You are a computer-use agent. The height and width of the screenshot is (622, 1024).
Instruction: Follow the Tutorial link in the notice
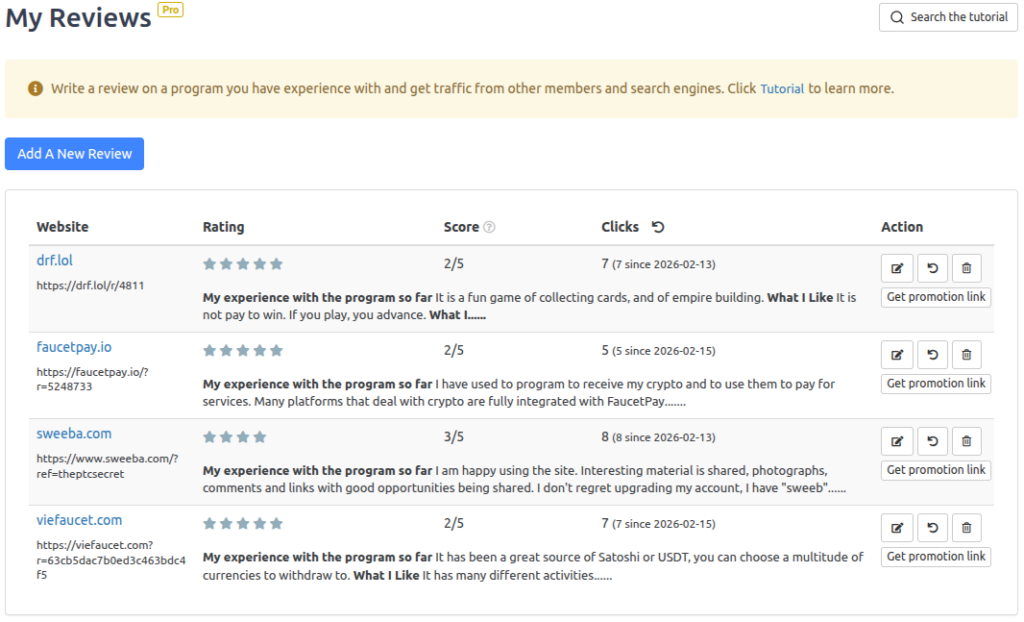[782, 89]
